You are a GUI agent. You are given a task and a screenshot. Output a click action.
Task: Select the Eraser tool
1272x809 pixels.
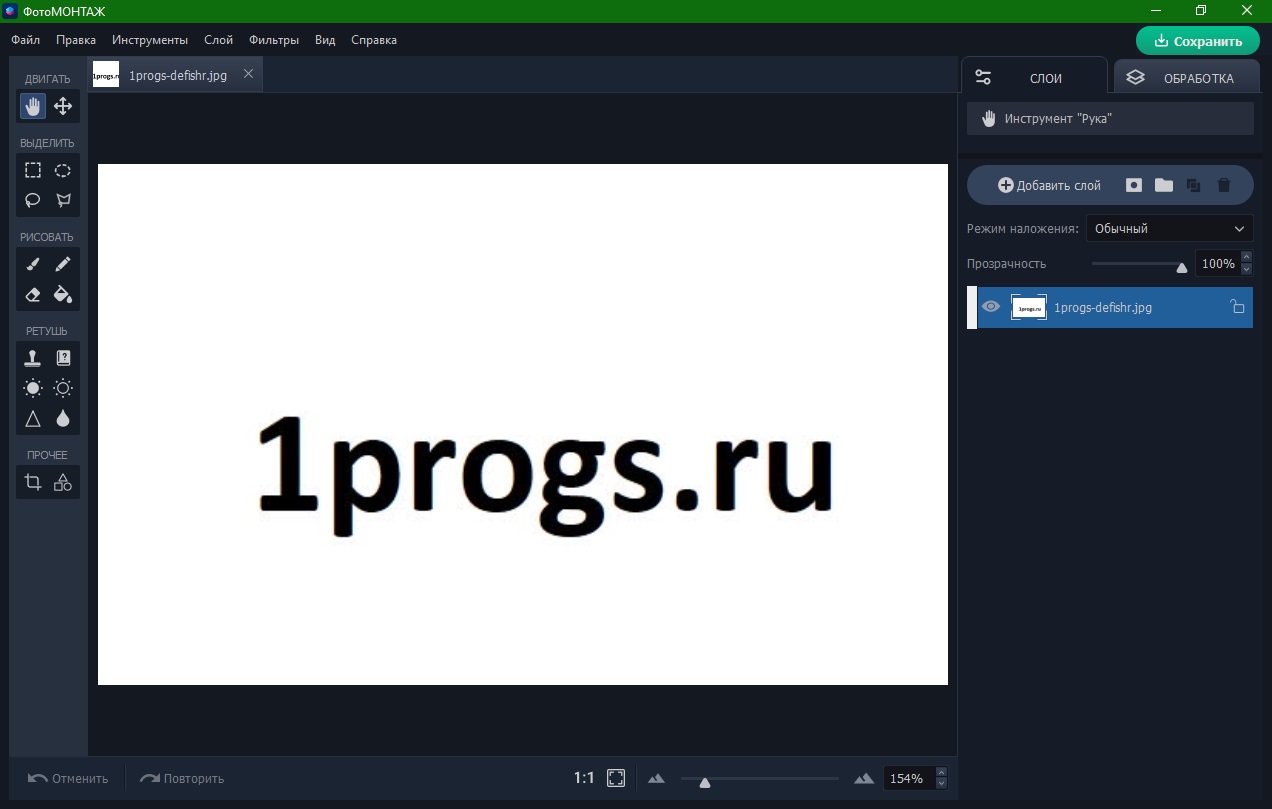coord(32,294)
